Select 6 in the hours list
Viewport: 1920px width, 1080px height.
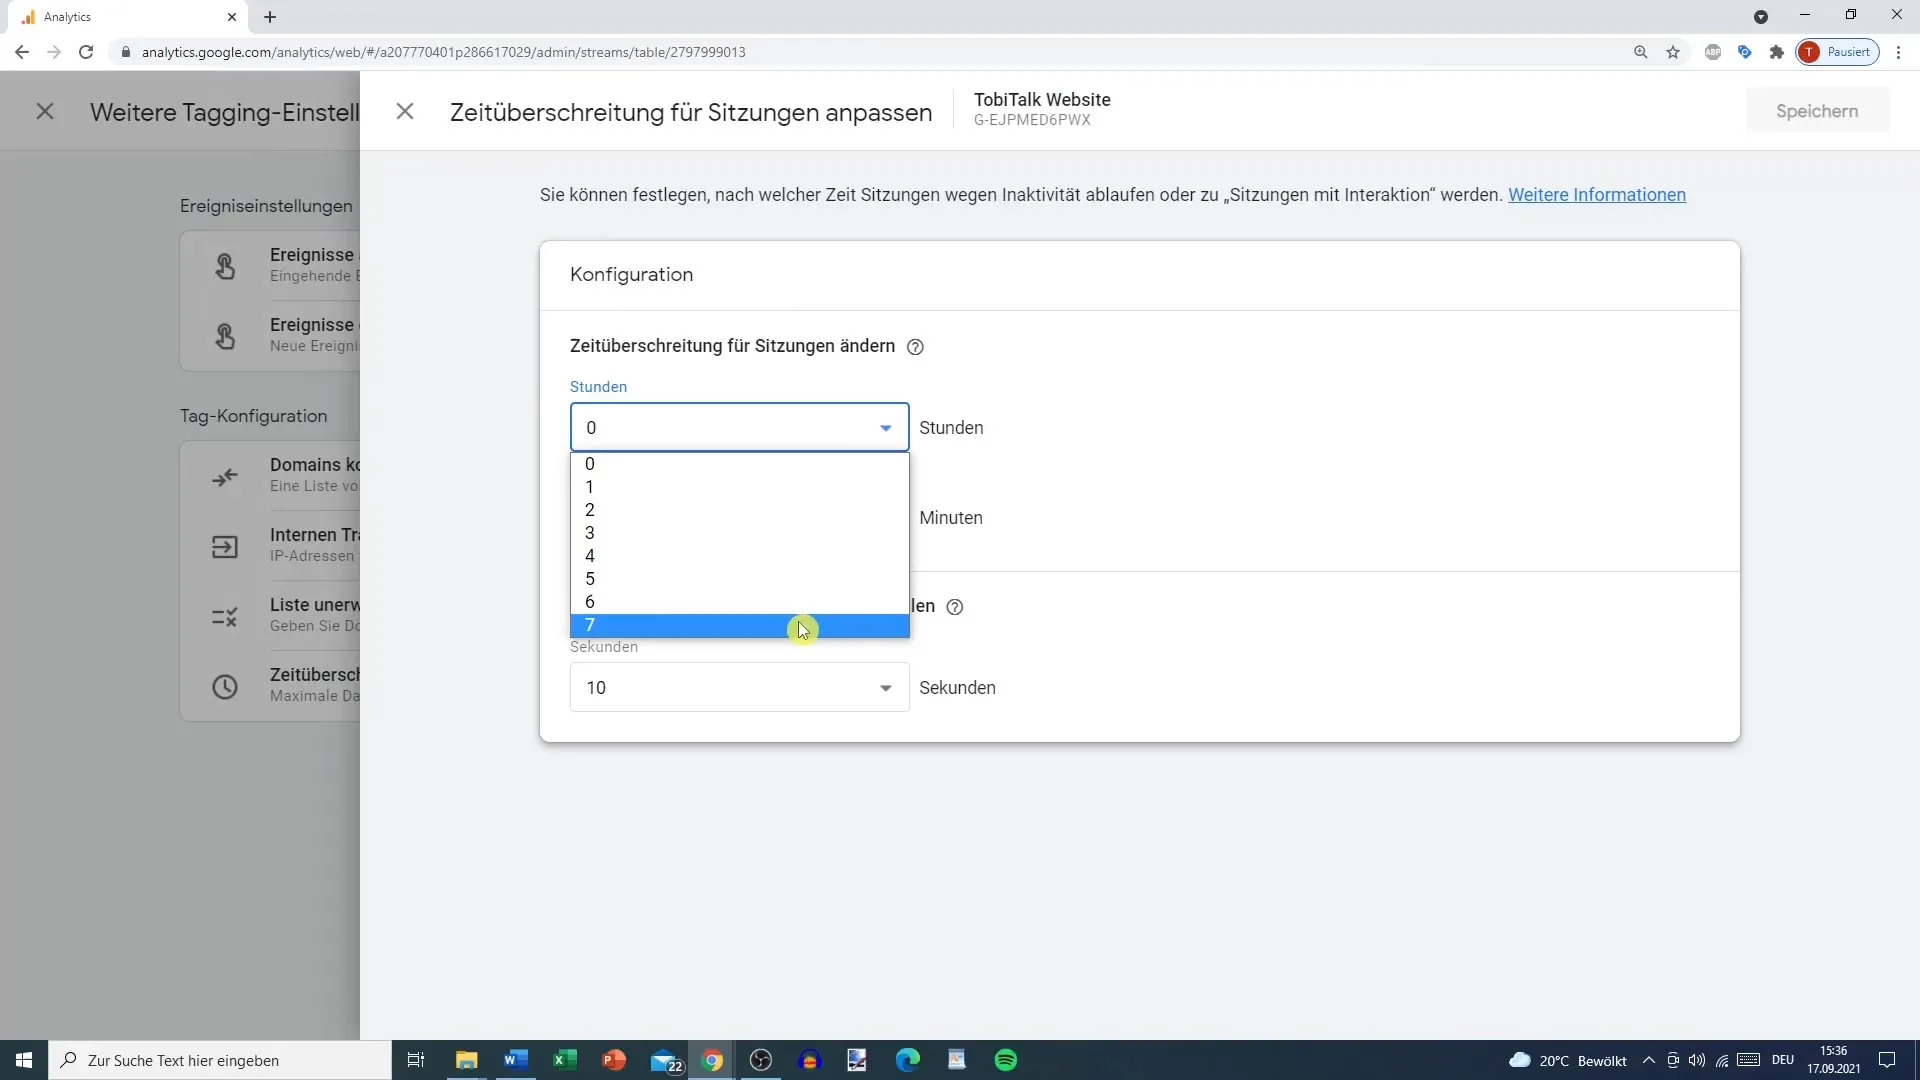(739, 602)
